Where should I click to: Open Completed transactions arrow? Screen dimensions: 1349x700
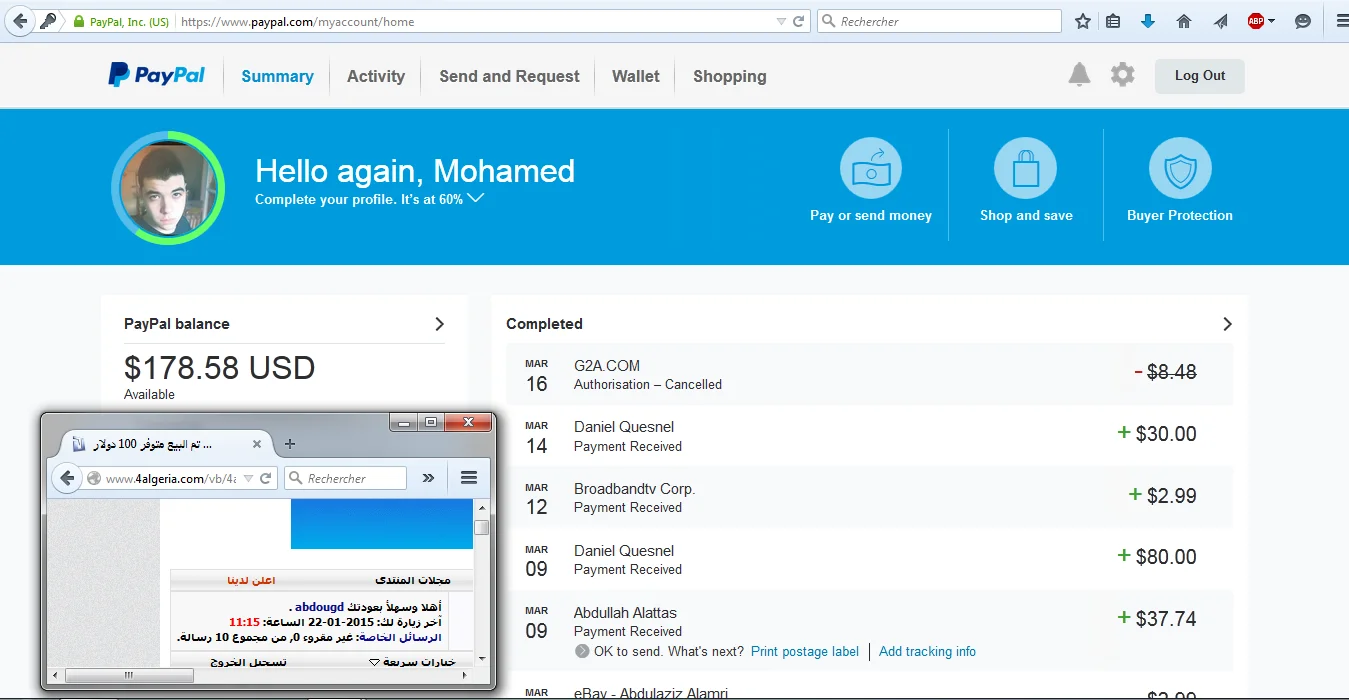click(x=1227, y=324)
